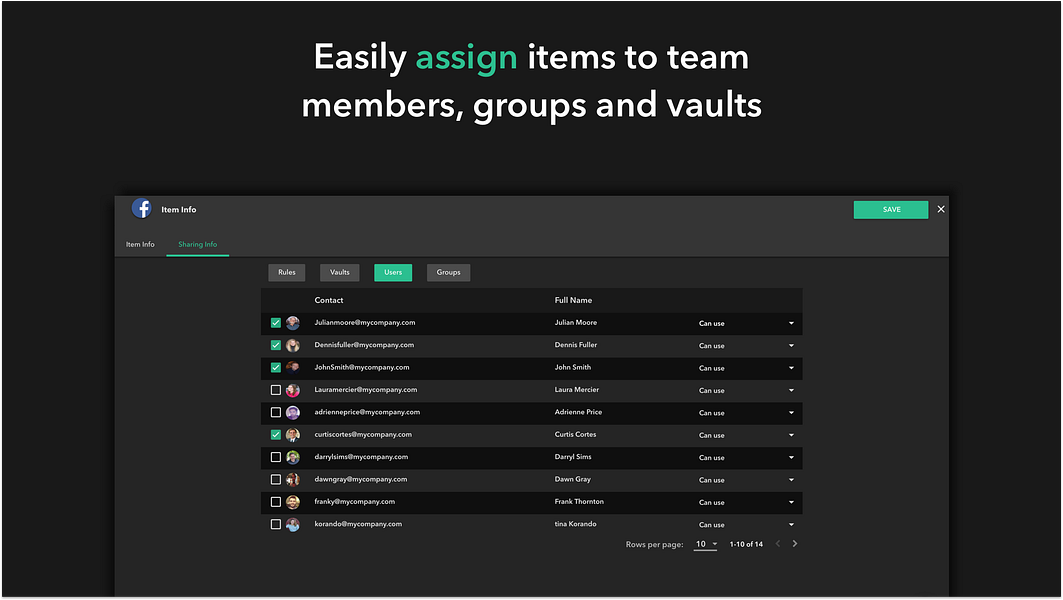Uncheck Julian Moore's row
The height and width of the screenshot is (600, 1063).
[276, 322]
